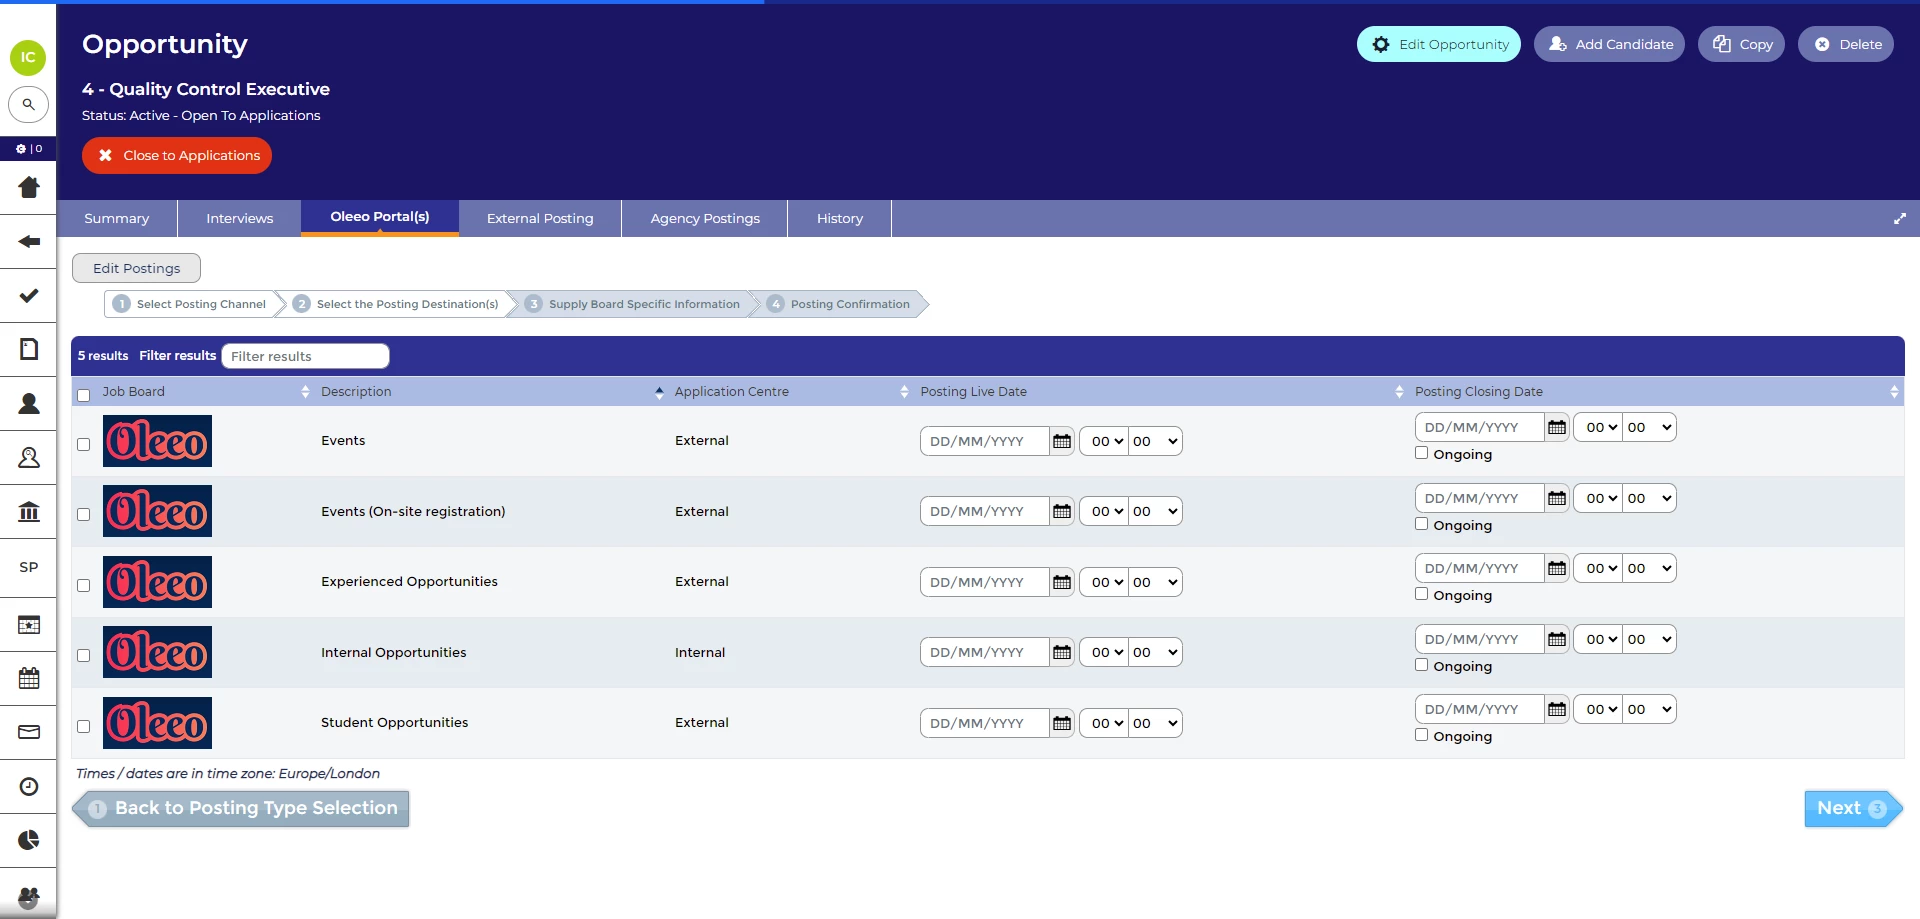Open live date hour dropdown for Events
1920x919 pixels.
click(1105, 441)
